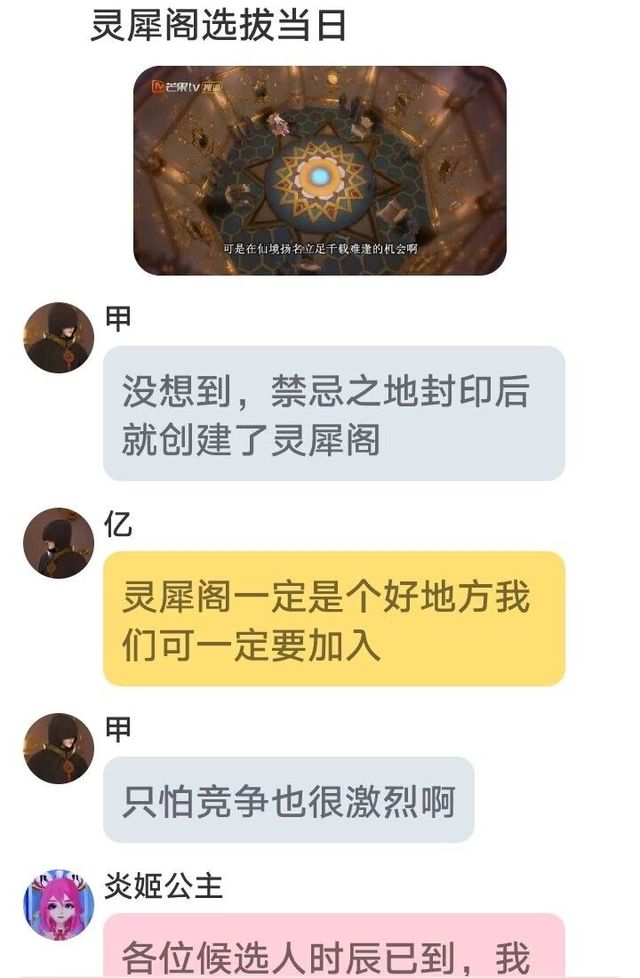Open 甲's avatar beside 只怕竞争 message

pyautogui.click(x=59, y=748)
